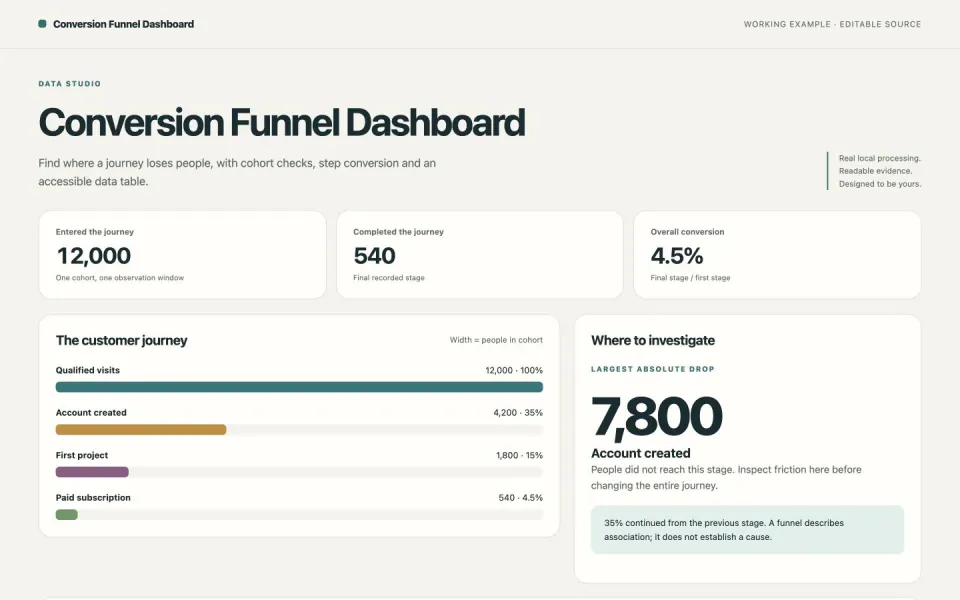Click the 'People did not reach this stage' paragraph
Viewport: 960px width, 600px height.
[x=726, y=478]
